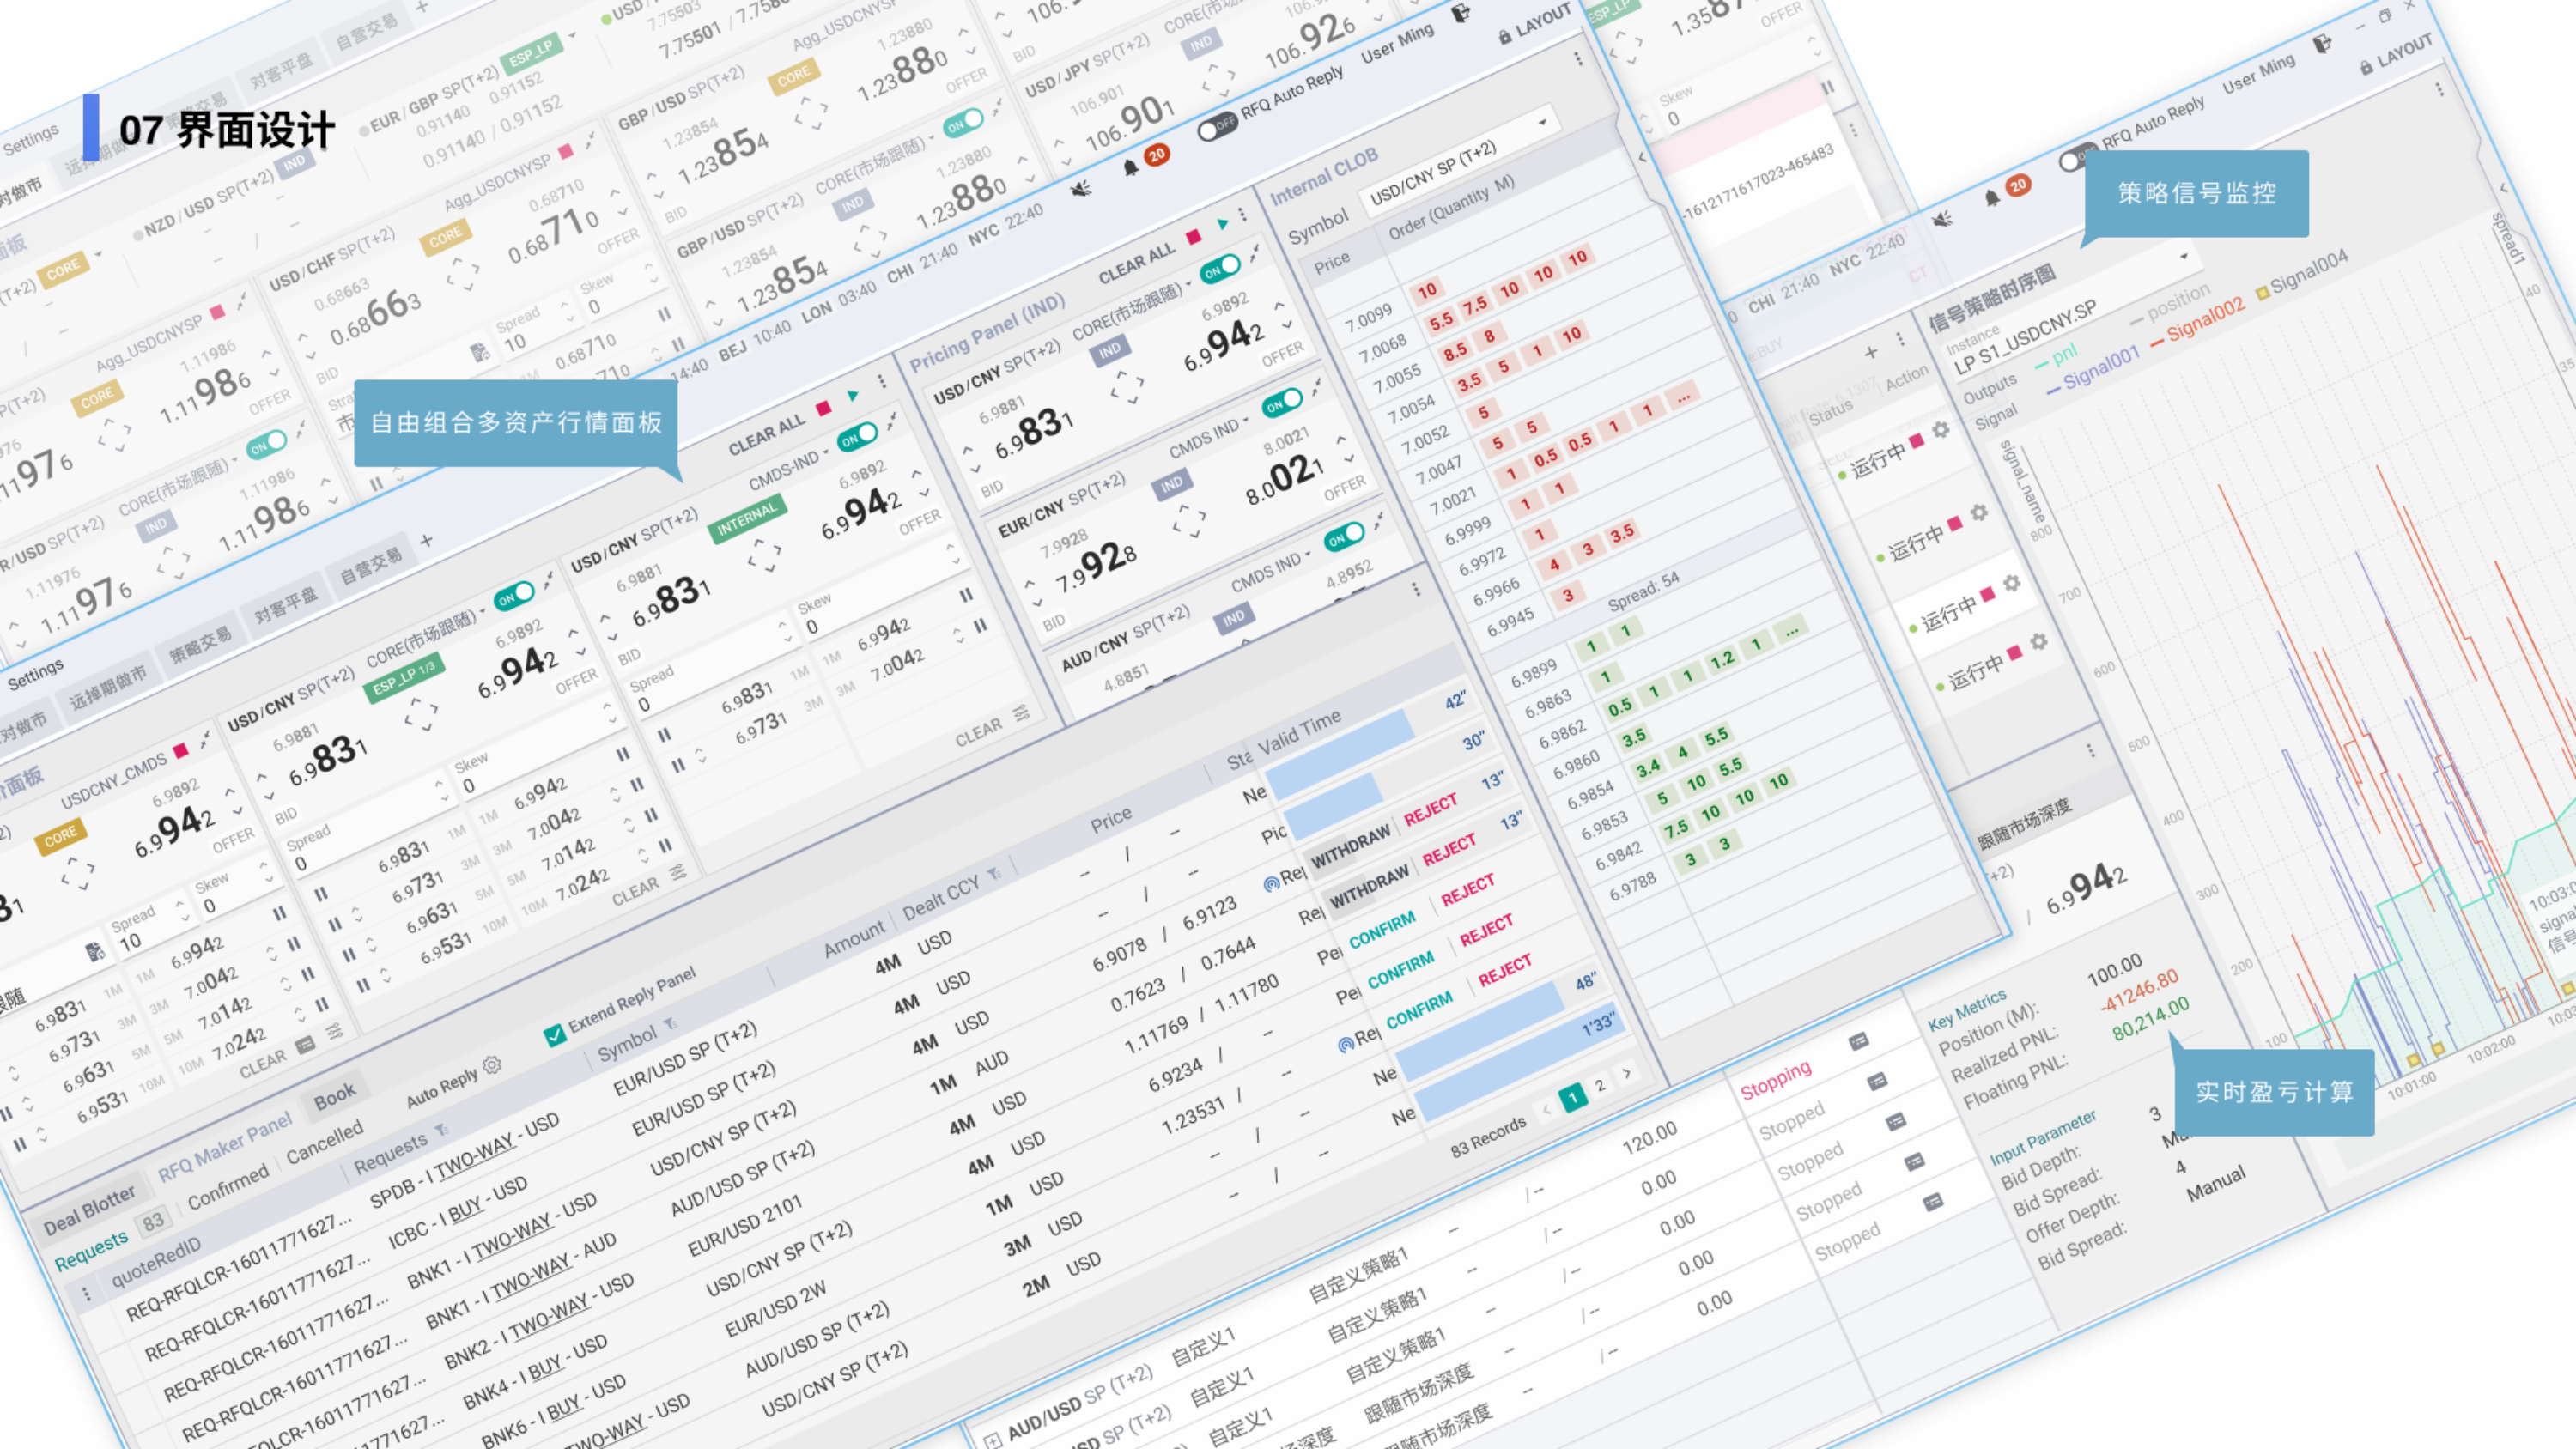Click the LAYOUT lock icon

[x=1505, y=36]
